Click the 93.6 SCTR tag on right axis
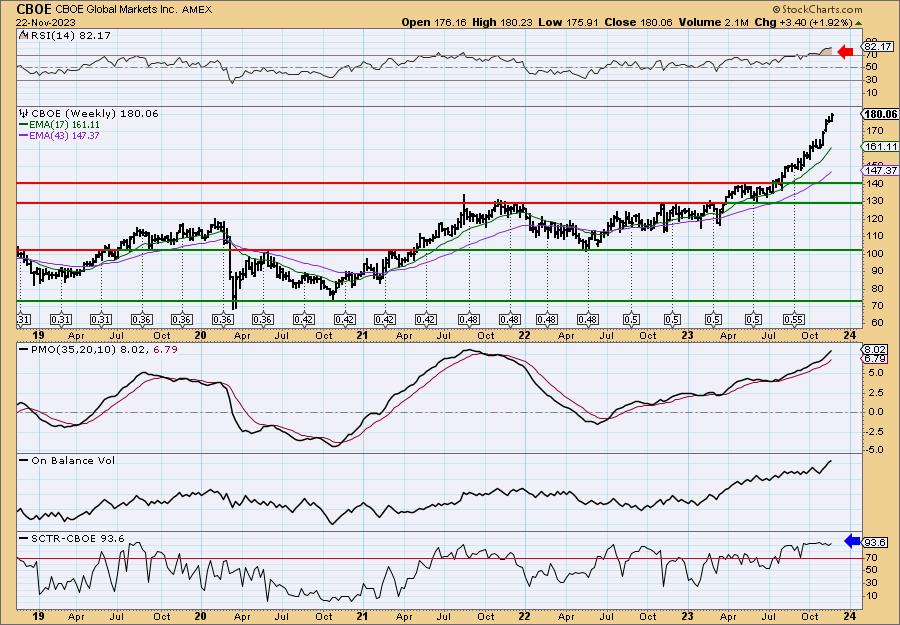 [875, 542]
